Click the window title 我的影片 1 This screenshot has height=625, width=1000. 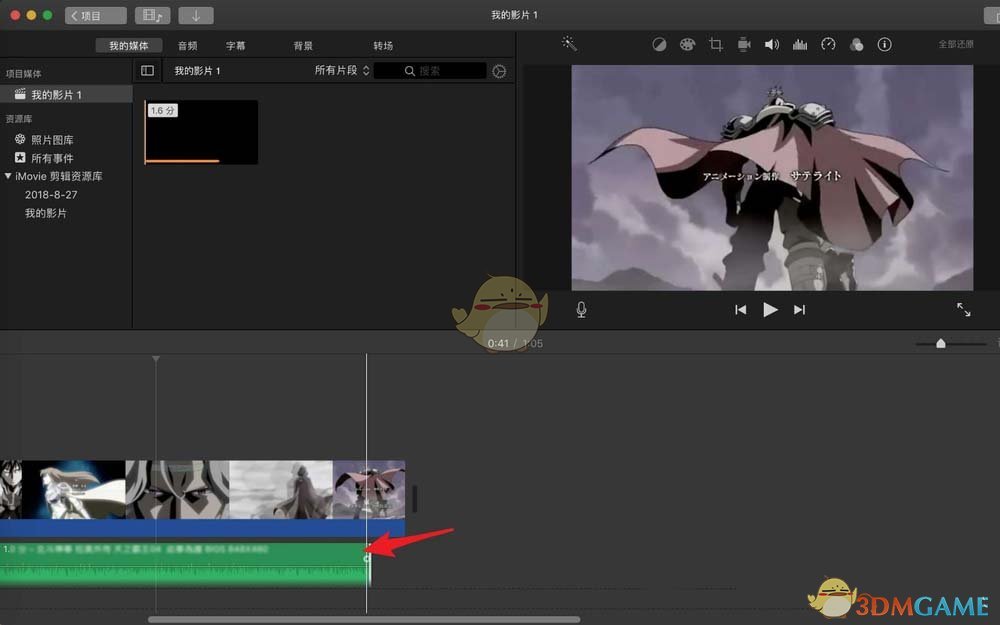coord(514,15)
